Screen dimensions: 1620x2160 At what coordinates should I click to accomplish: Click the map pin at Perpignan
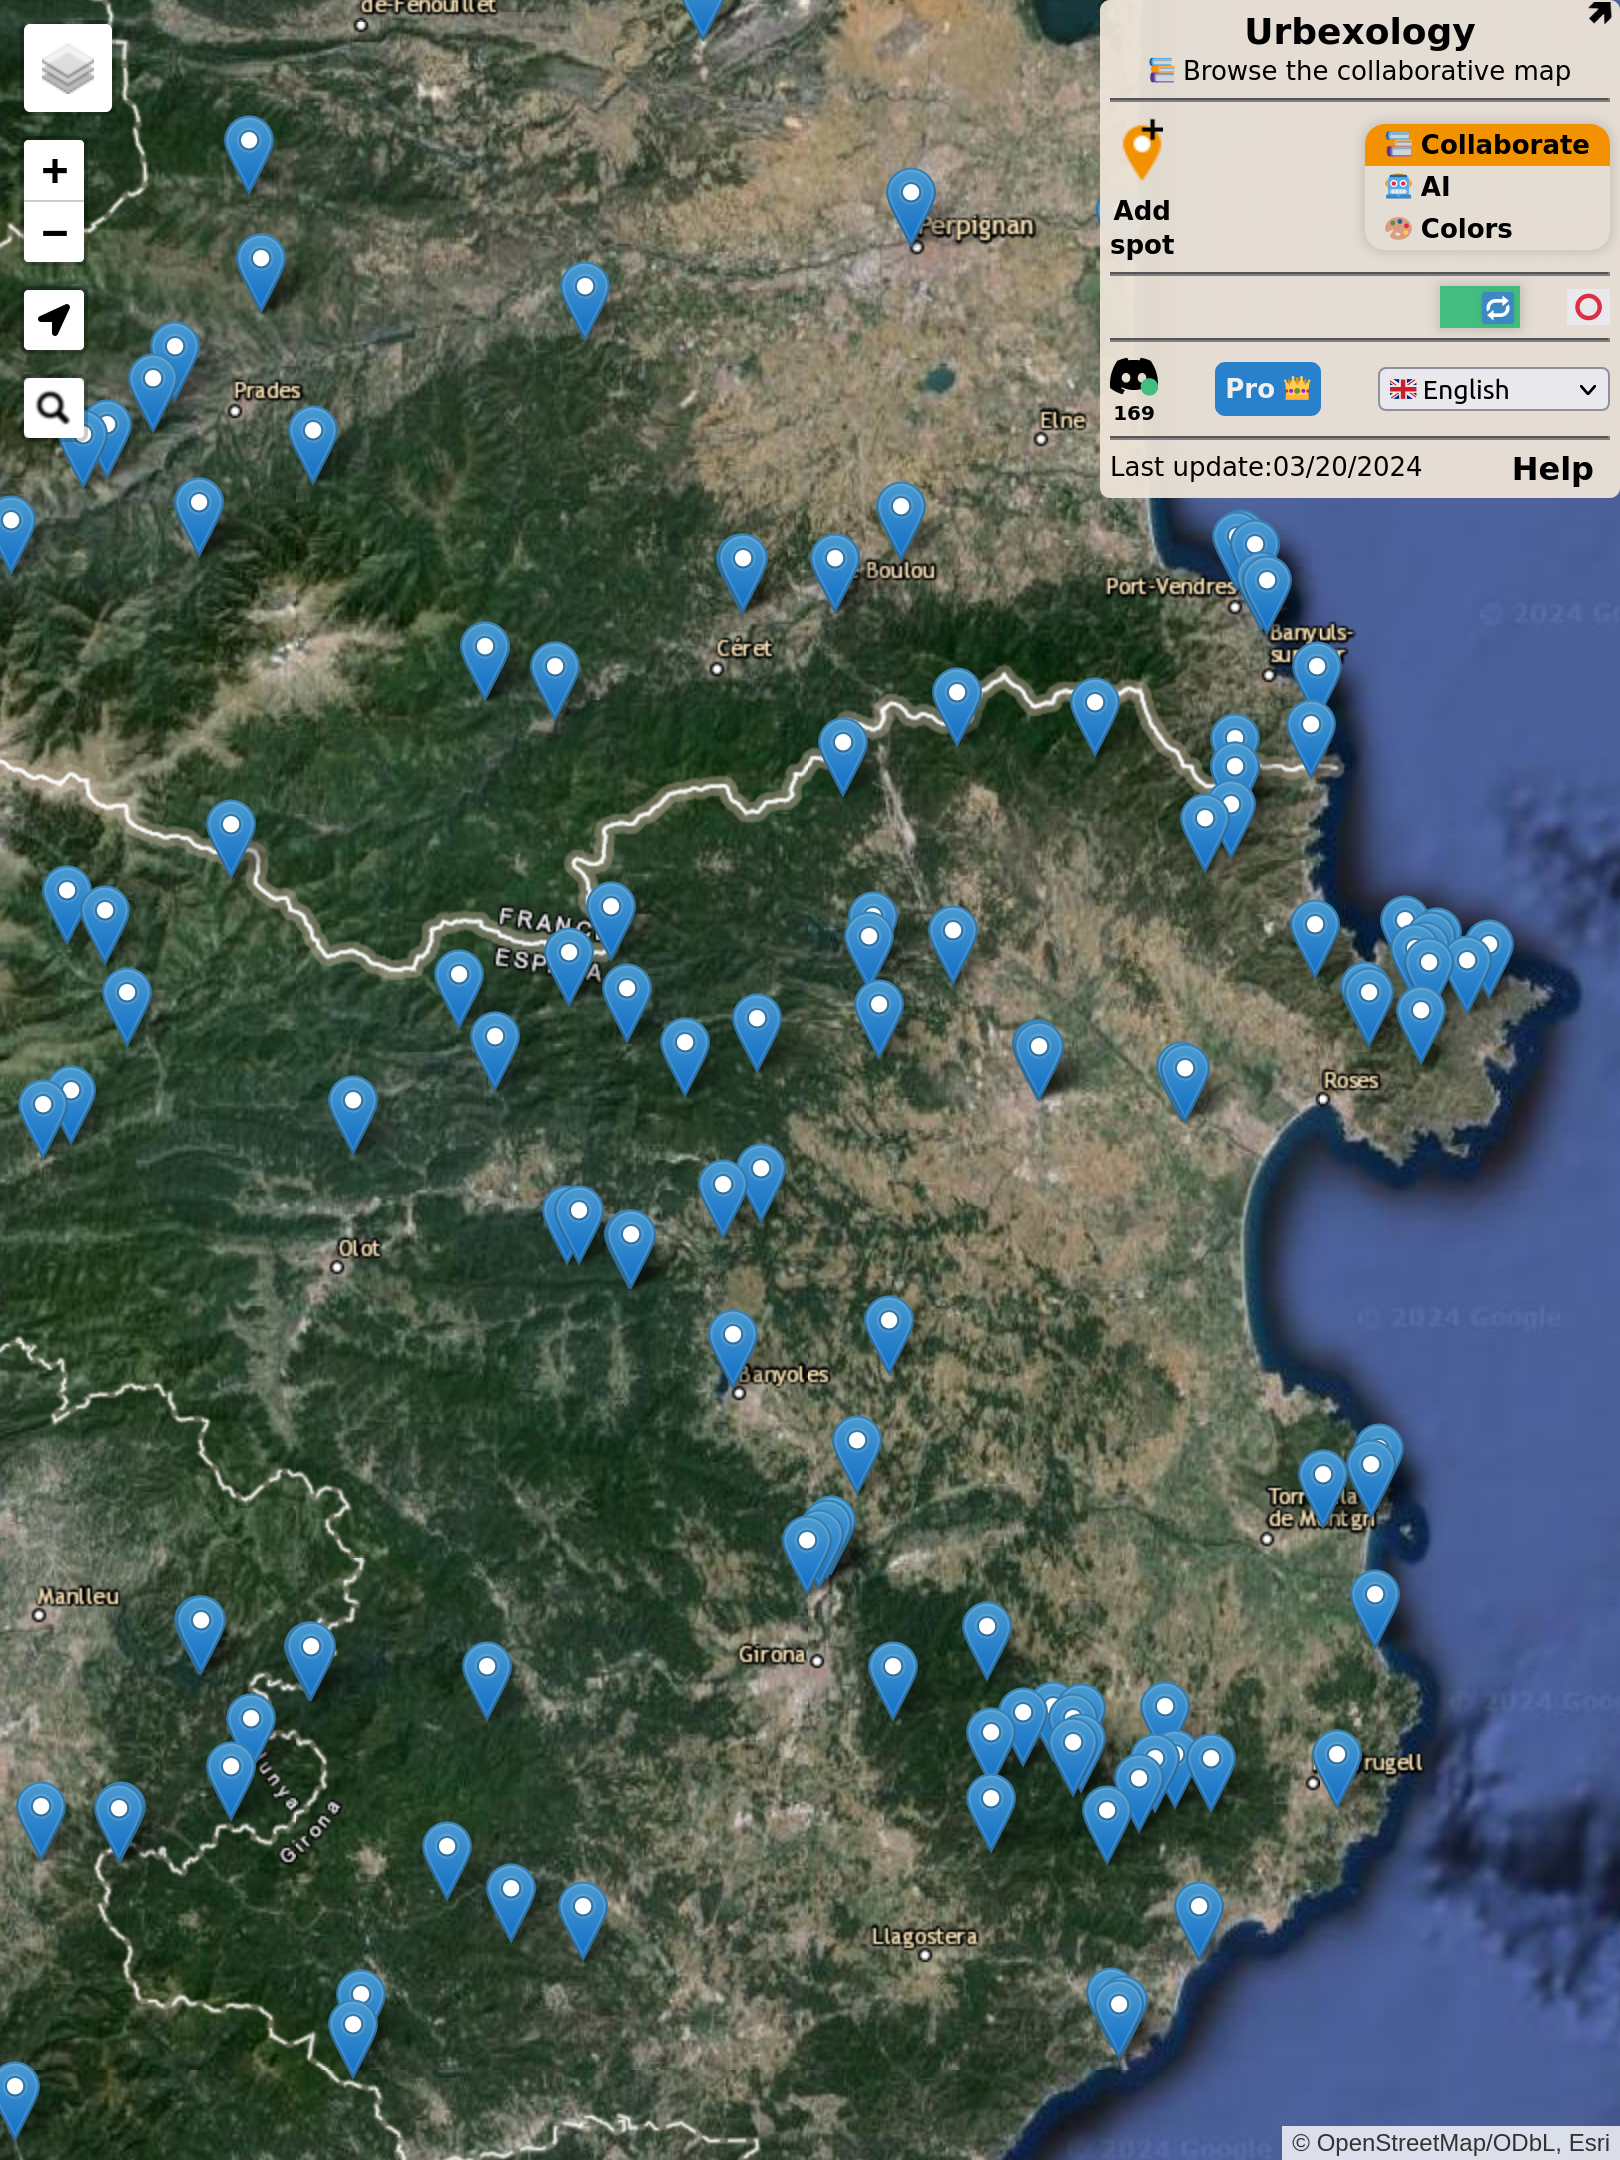point(911,205)
